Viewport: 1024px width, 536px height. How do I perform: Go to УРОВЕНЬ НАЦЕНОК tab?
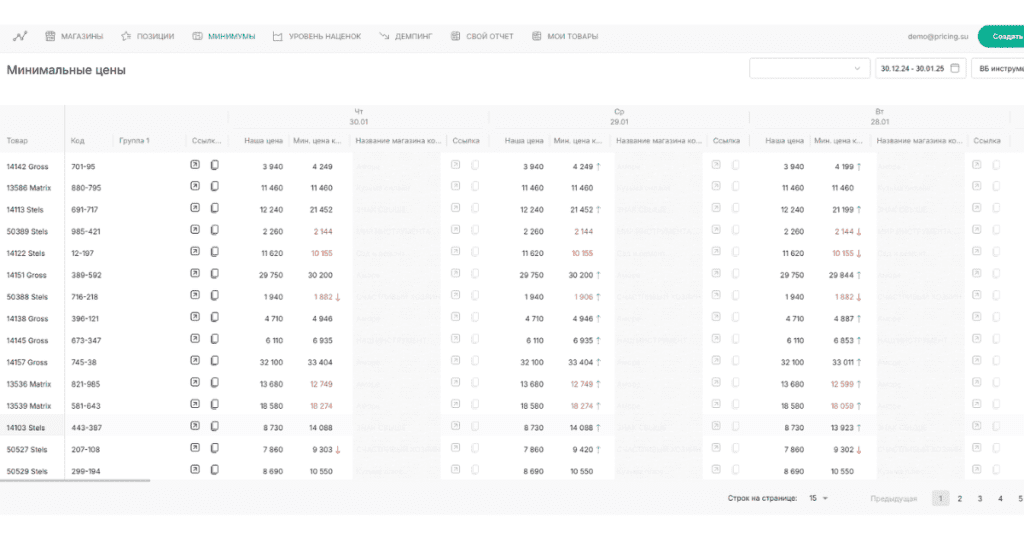tap(317, 36)
